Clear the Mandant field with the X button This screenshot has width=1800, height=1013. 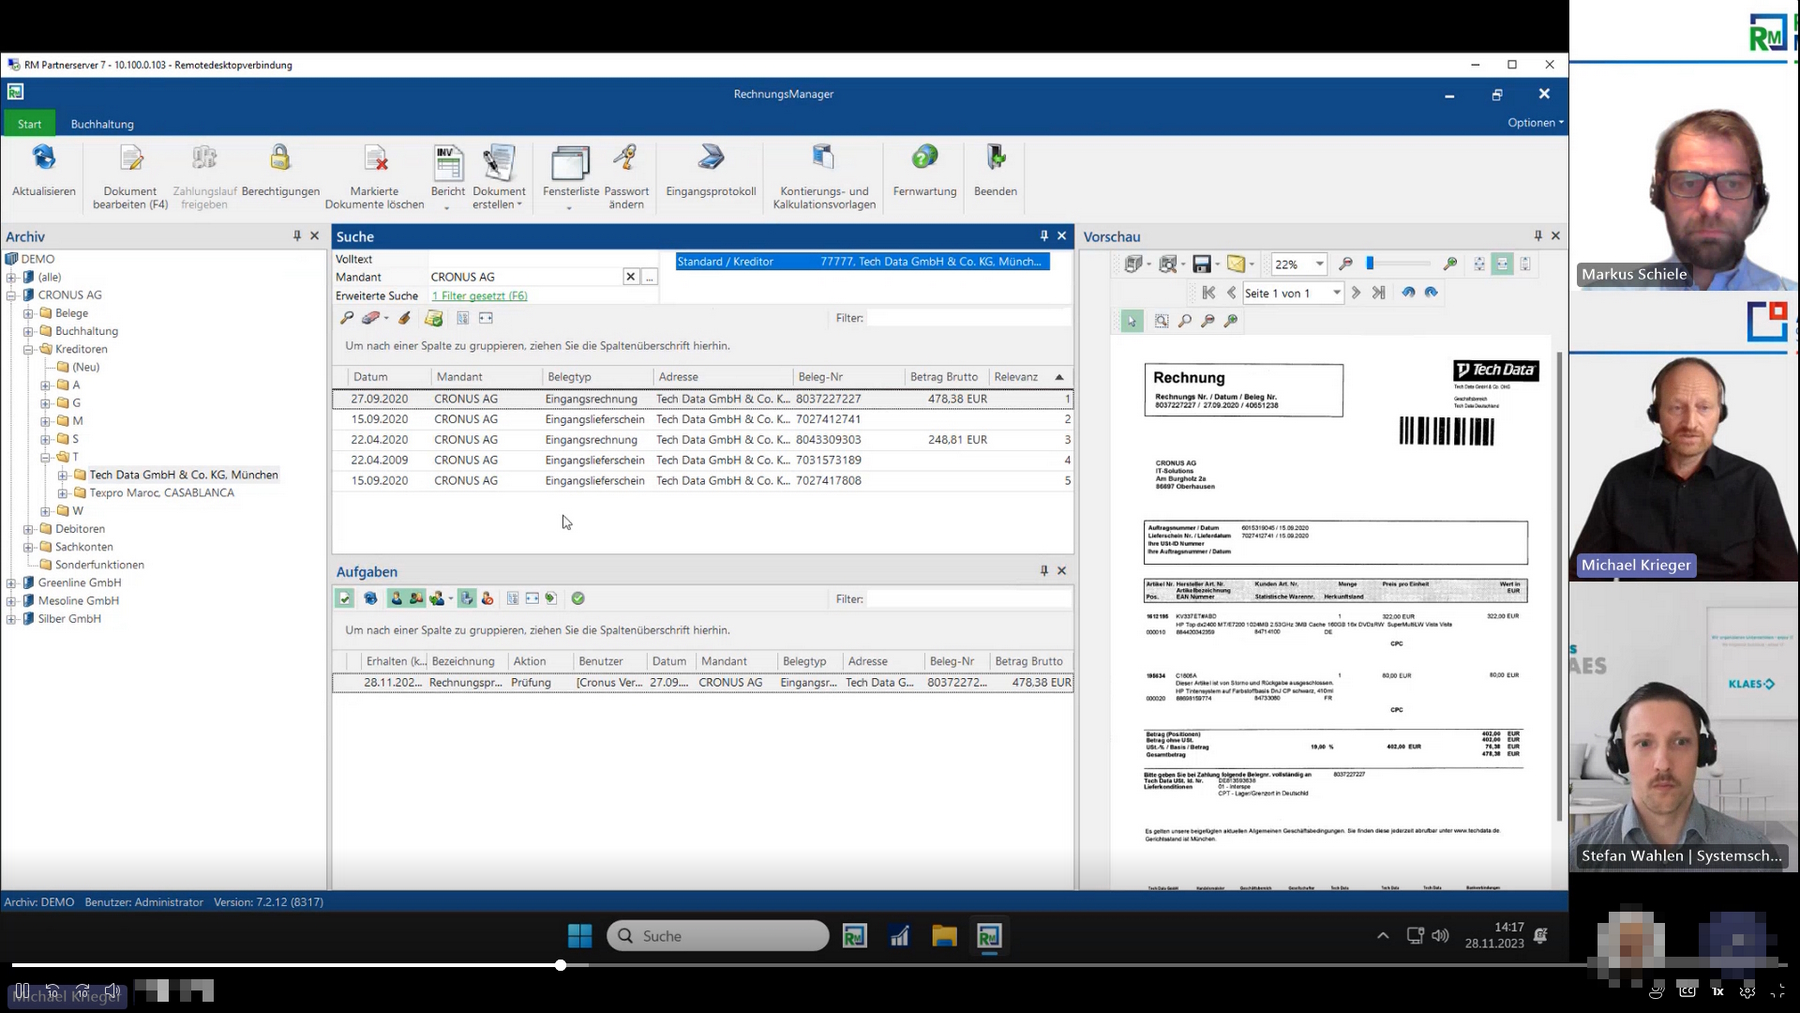coord(630,277)
